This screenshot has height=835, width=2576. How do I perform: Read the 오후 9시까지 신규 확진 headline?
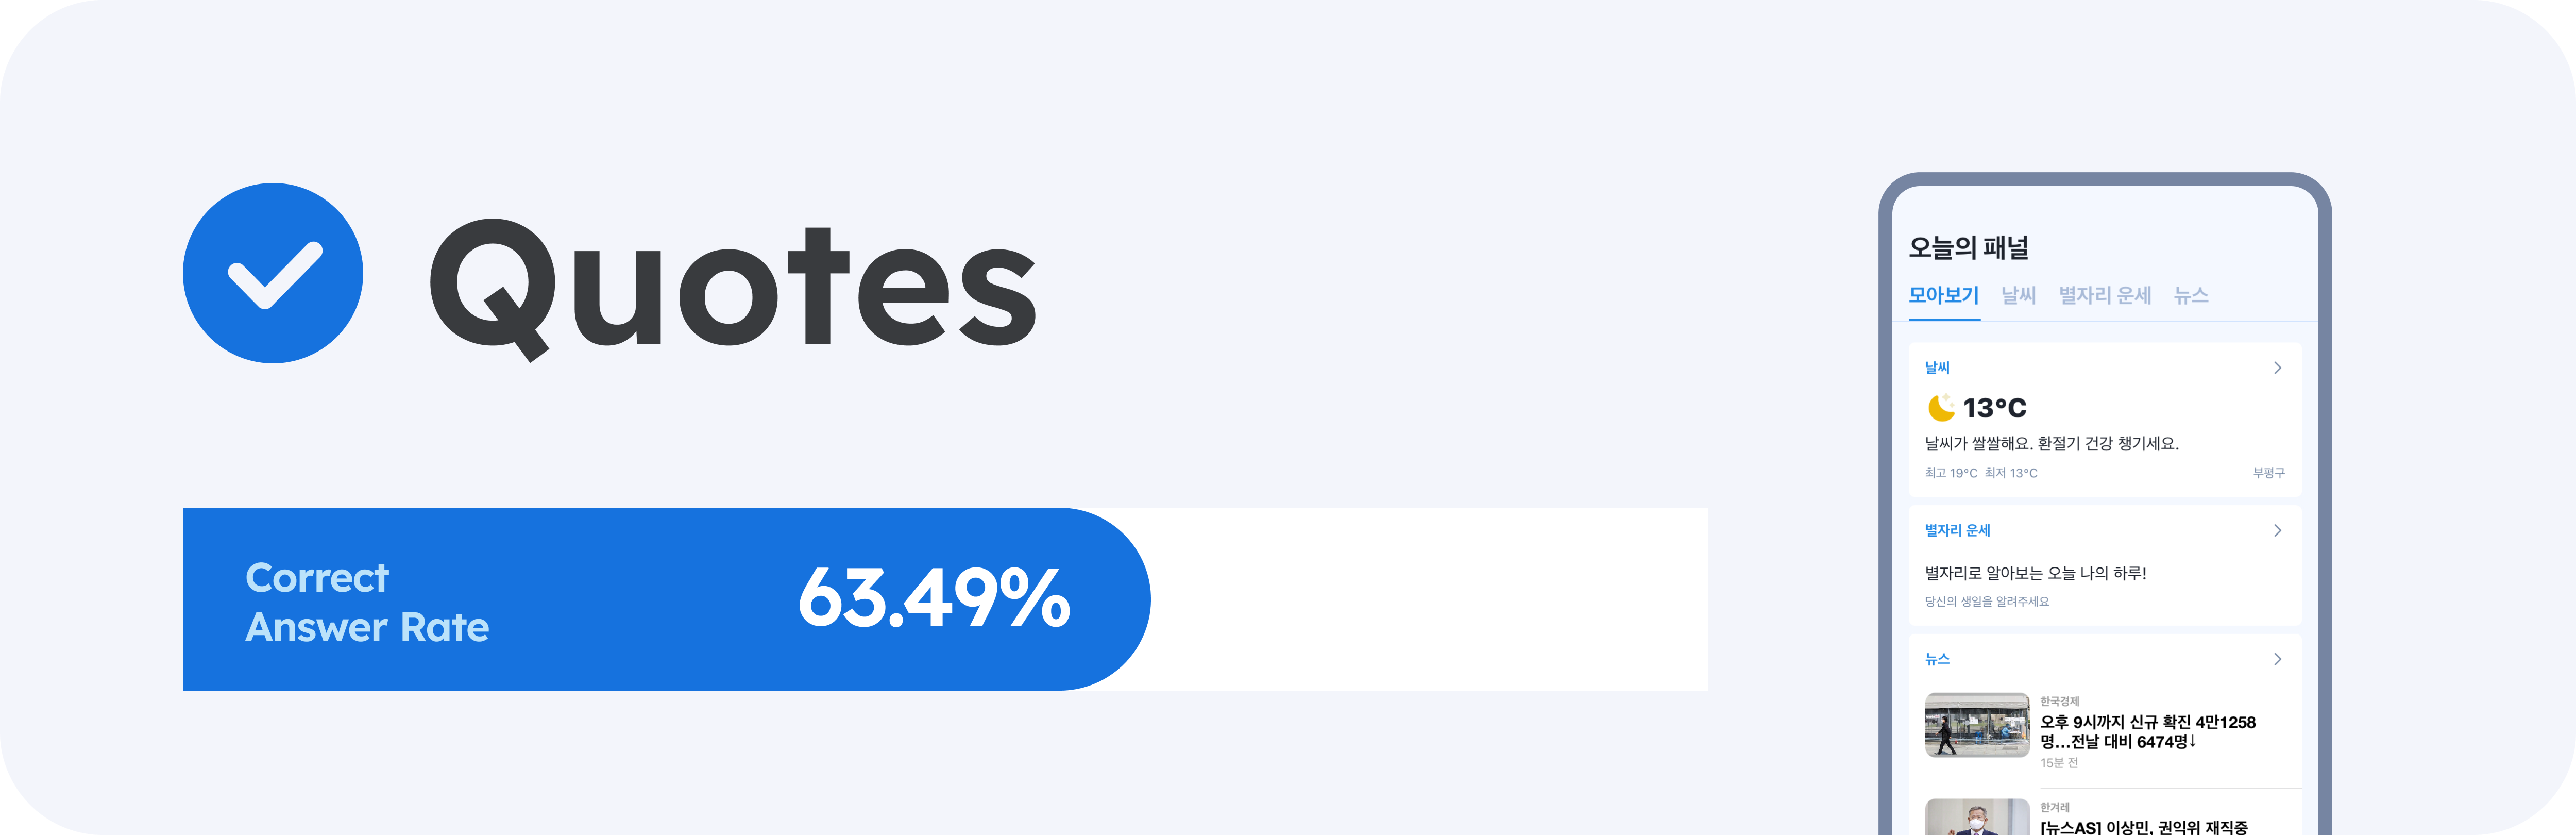click(2147, 732)
